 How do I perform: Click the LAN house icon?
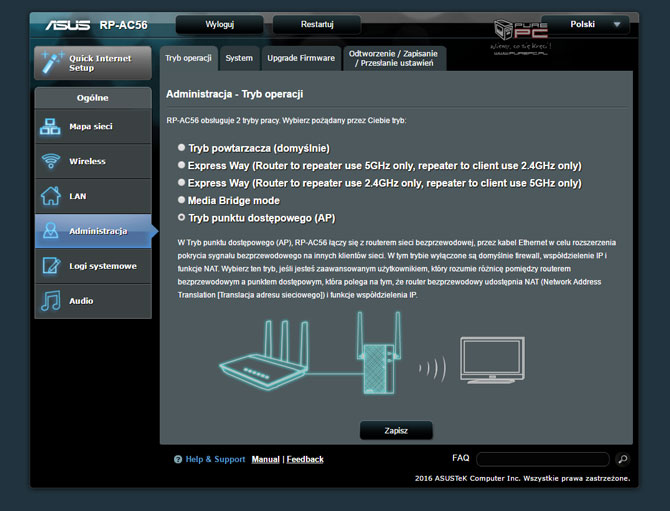point(50,196)
